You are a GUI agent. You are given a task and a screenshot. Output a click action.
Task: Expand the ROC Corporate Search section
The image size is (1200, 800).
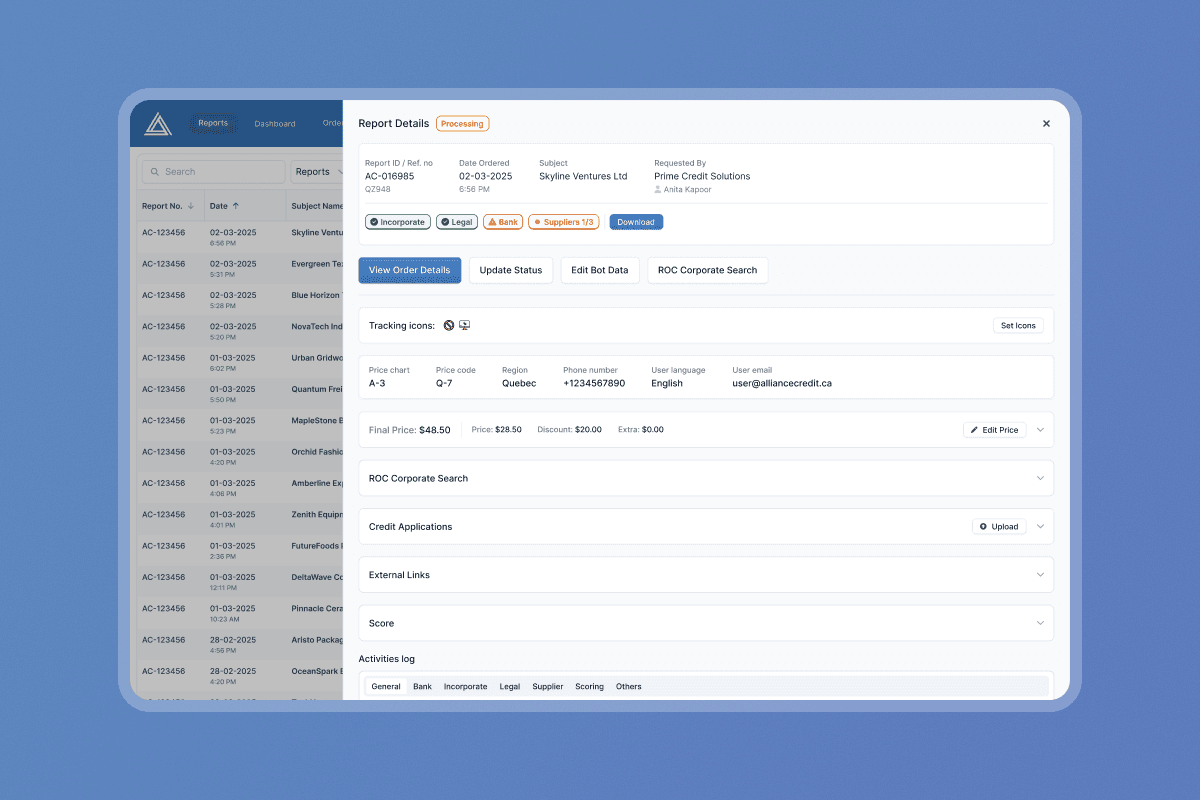[1040, 478]
